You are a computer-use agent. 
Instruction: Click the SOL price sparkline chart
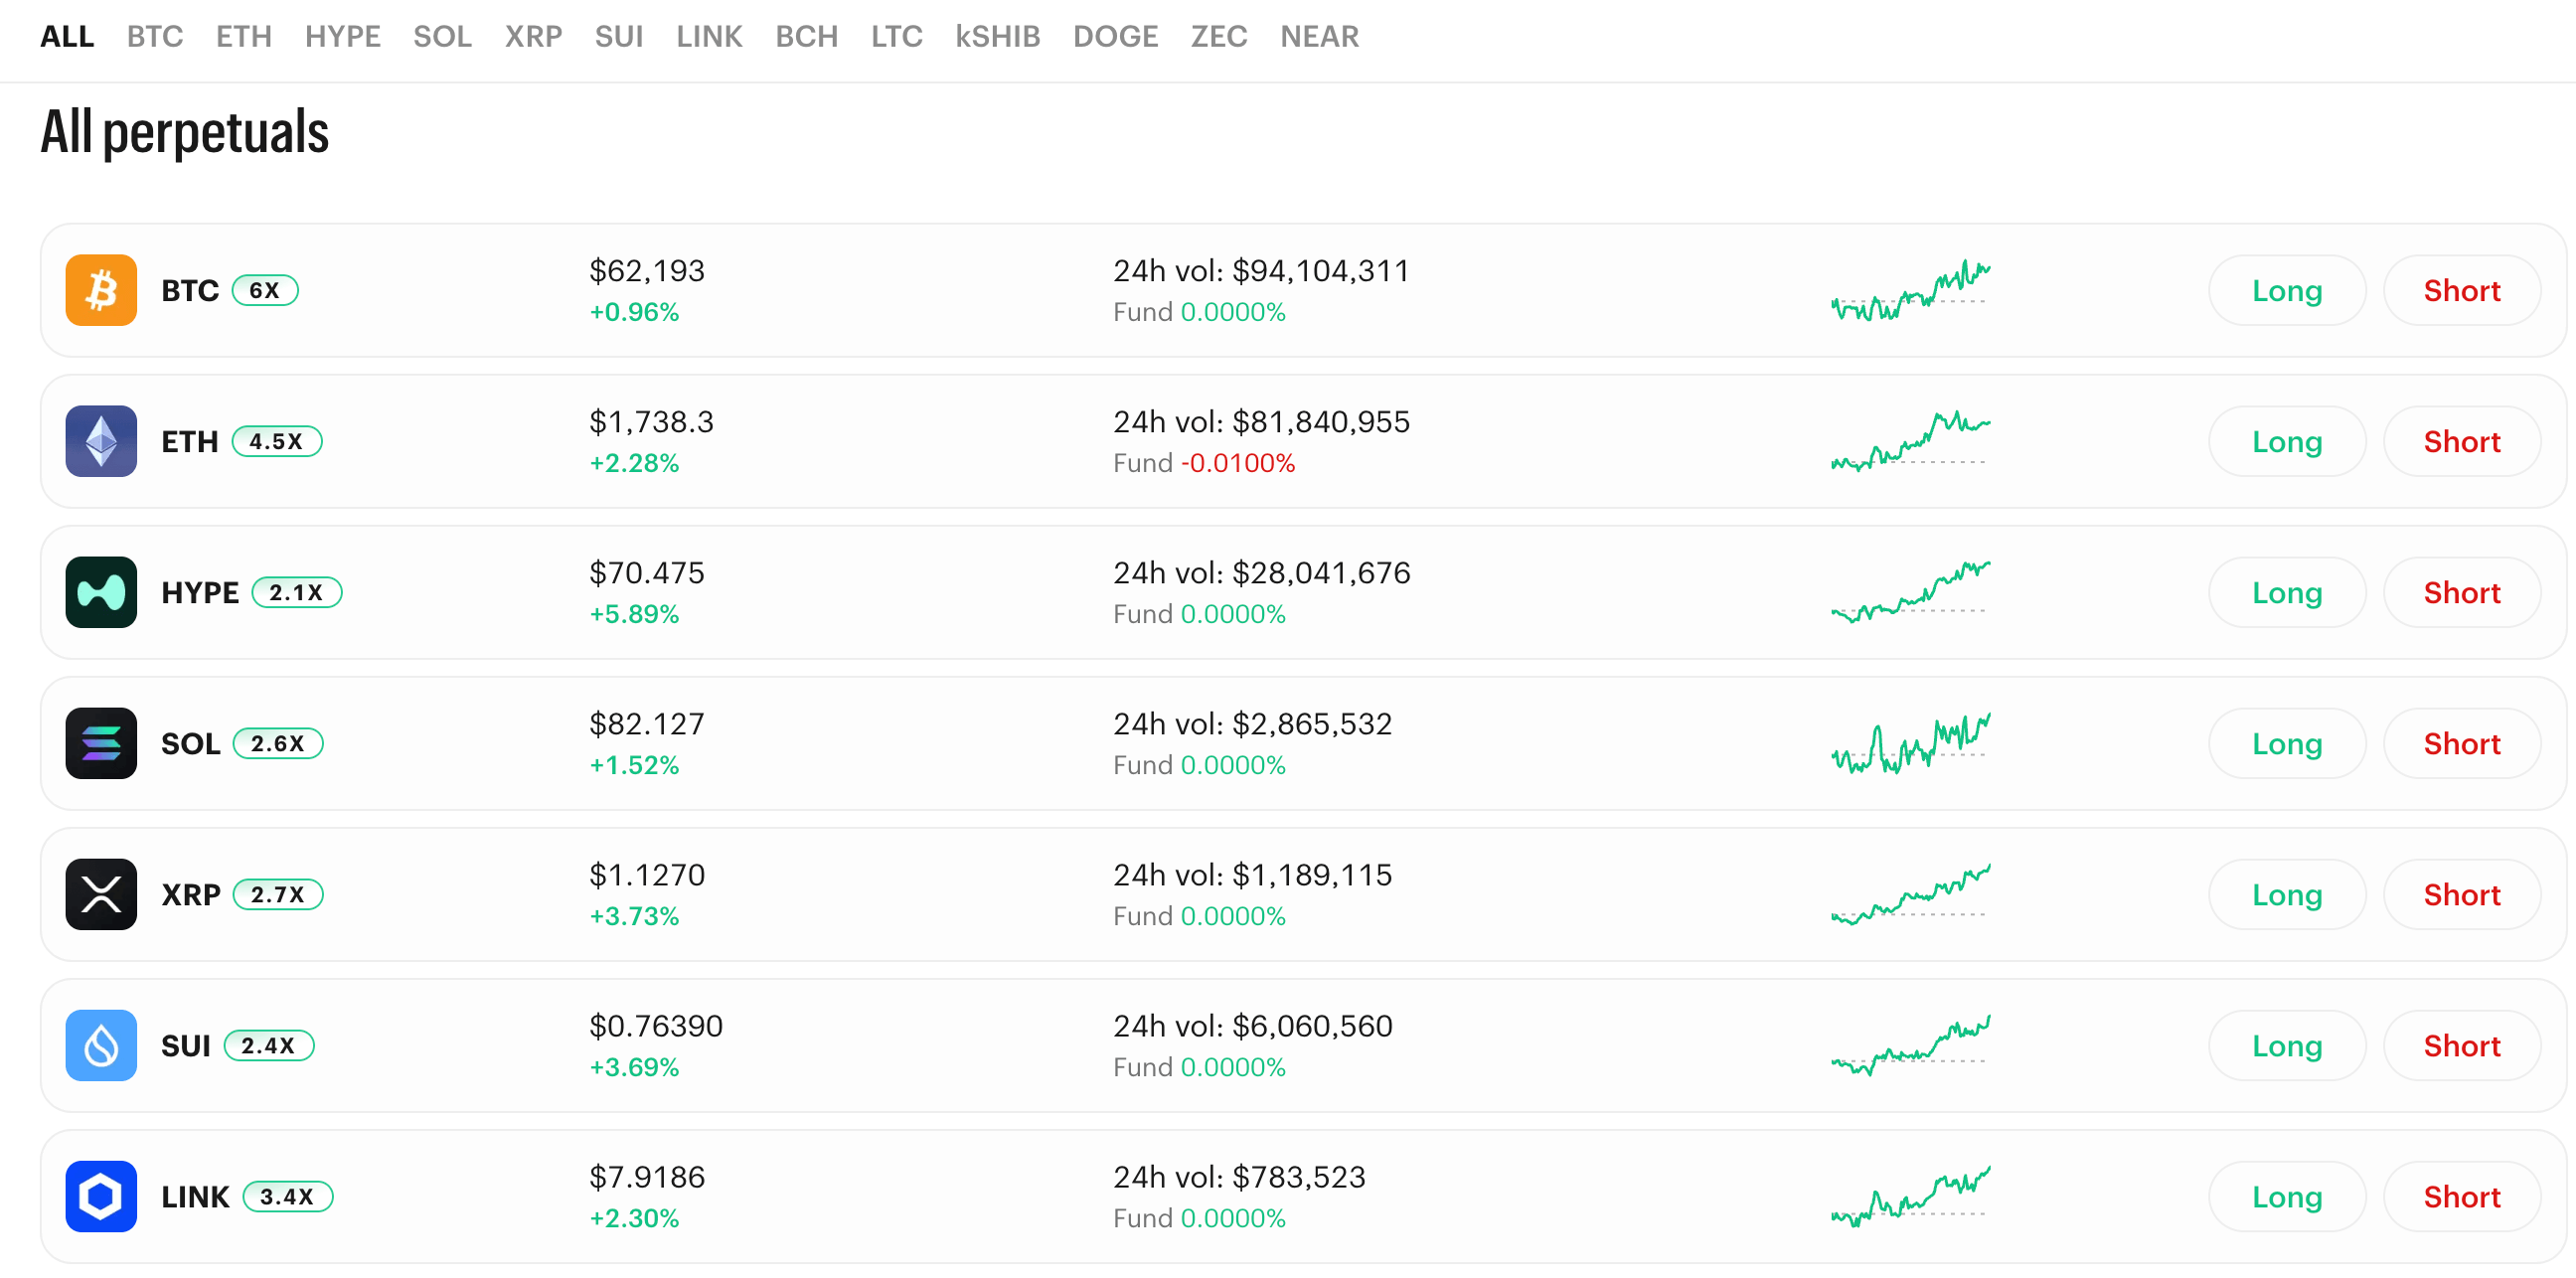point(1911,743)
